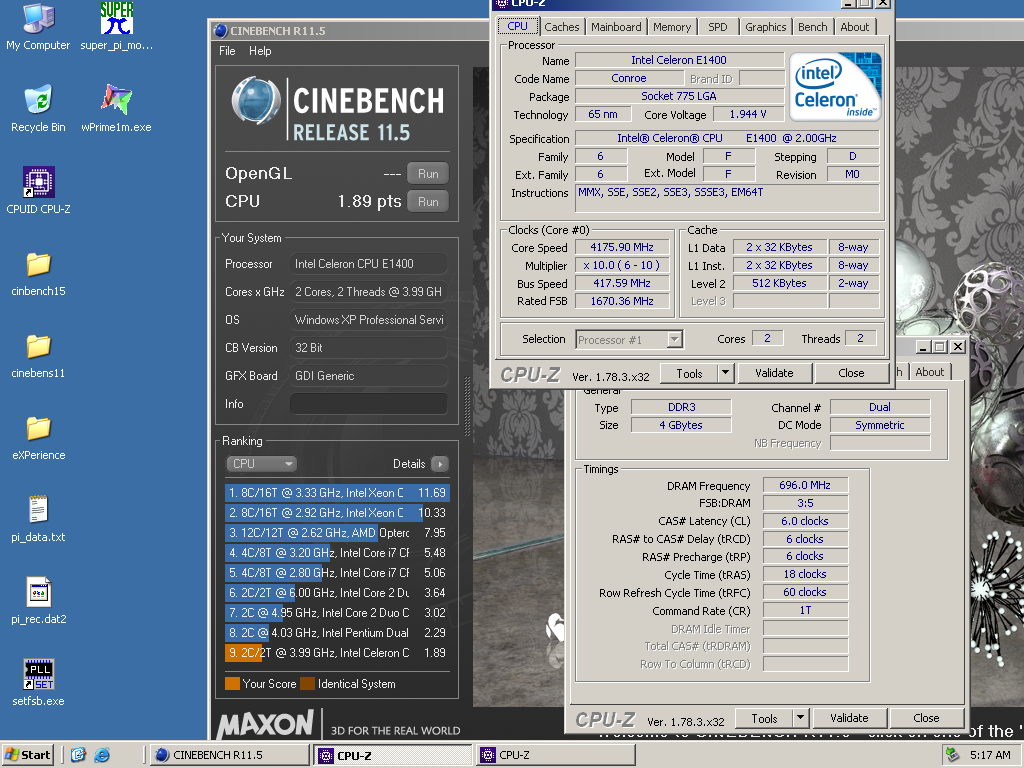Open the cinbench15 folder
Viewport: 1024px width, 768px height.
pyautogui.click(x=38, y=272)
